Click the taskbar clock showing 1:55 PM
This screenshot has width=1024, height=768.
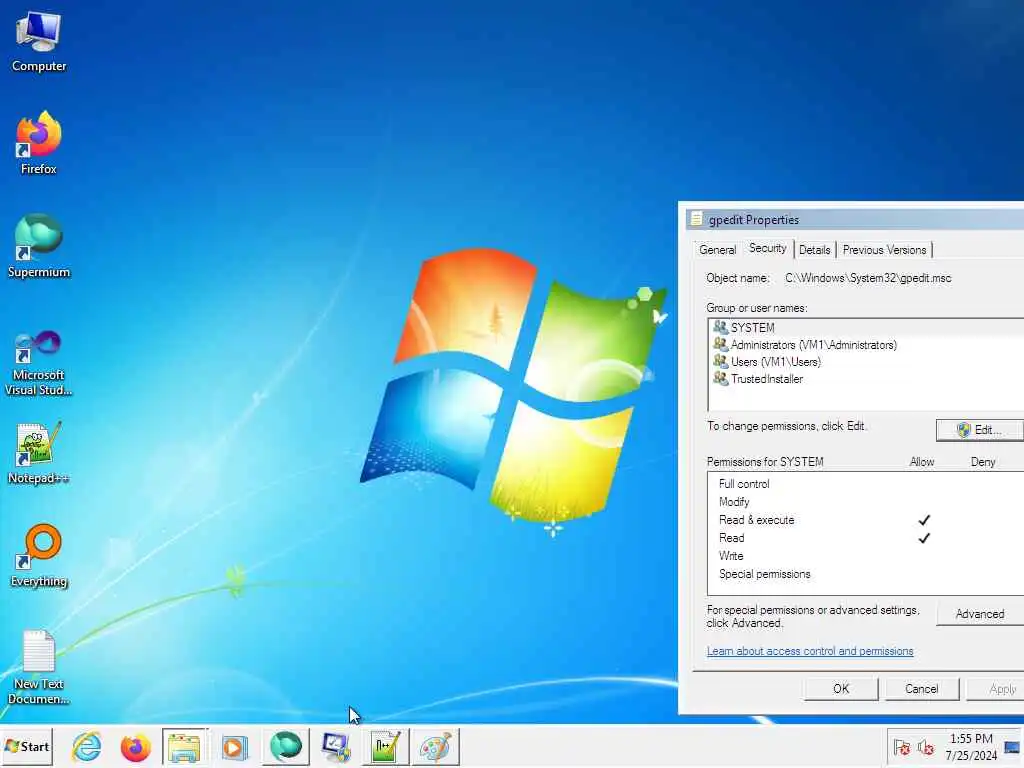[971, 746]
